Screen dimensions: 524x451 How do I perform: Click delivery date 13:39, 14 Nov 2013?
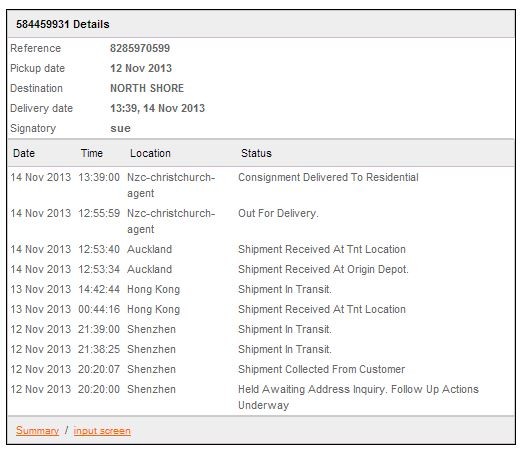tap(157, 108)
